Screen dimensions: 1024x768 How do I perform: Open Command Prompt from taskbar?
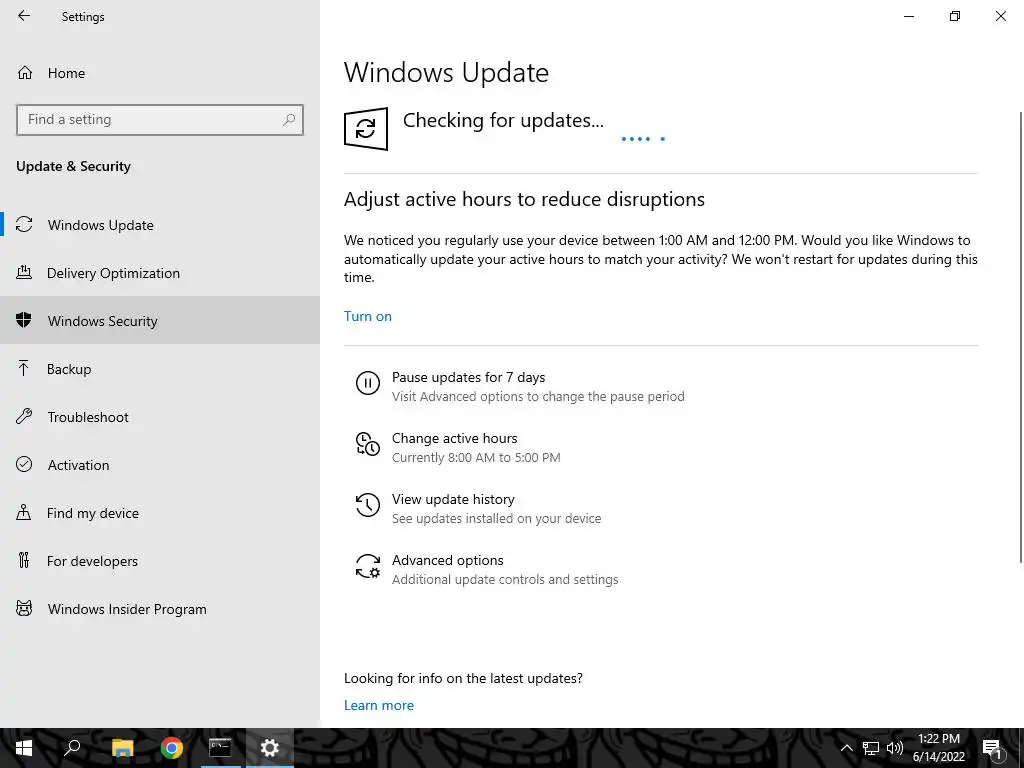pyautogui.click(x=220, y=748)
